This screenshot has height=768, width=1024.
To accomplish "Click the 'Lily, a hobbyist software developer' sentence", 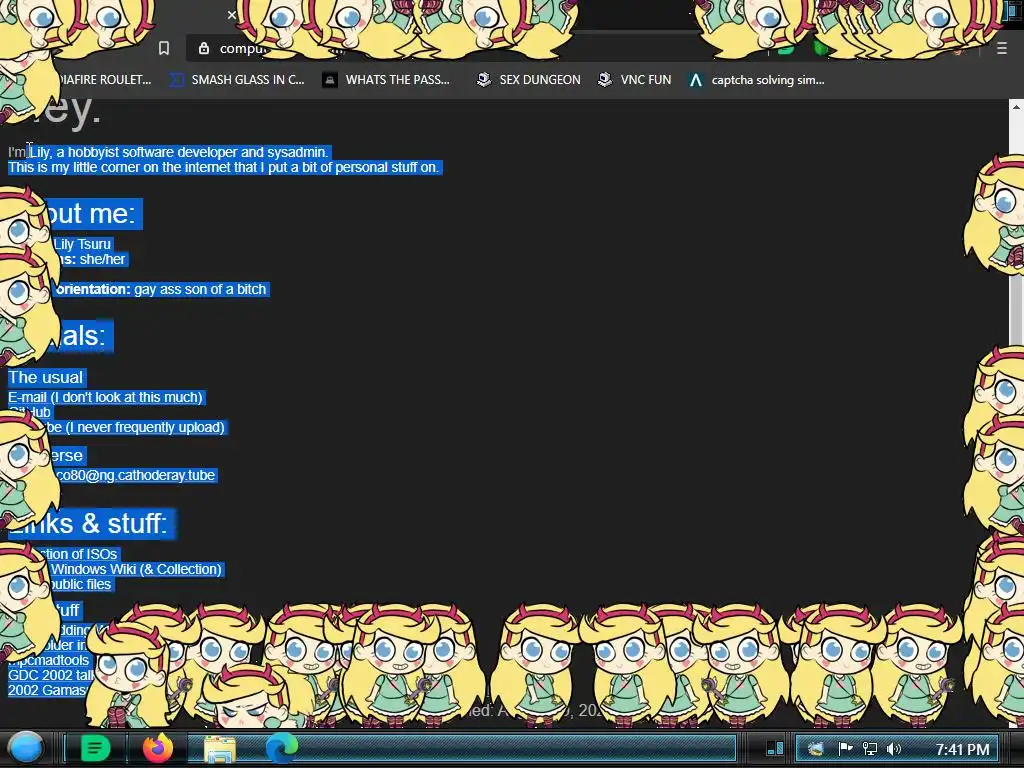I will click(179, 152).
